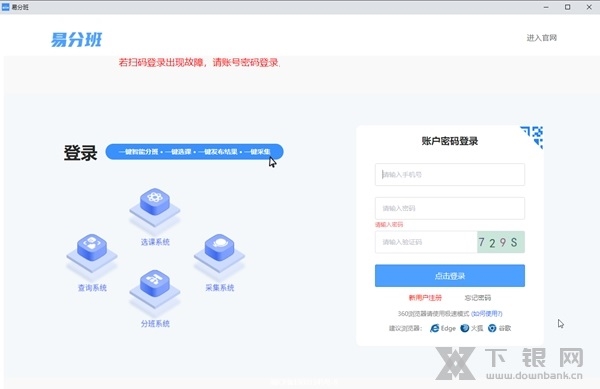Click the Chrome 谷歌 browser icon
This screenshot has width=600, height=389.
click(492, 328)
